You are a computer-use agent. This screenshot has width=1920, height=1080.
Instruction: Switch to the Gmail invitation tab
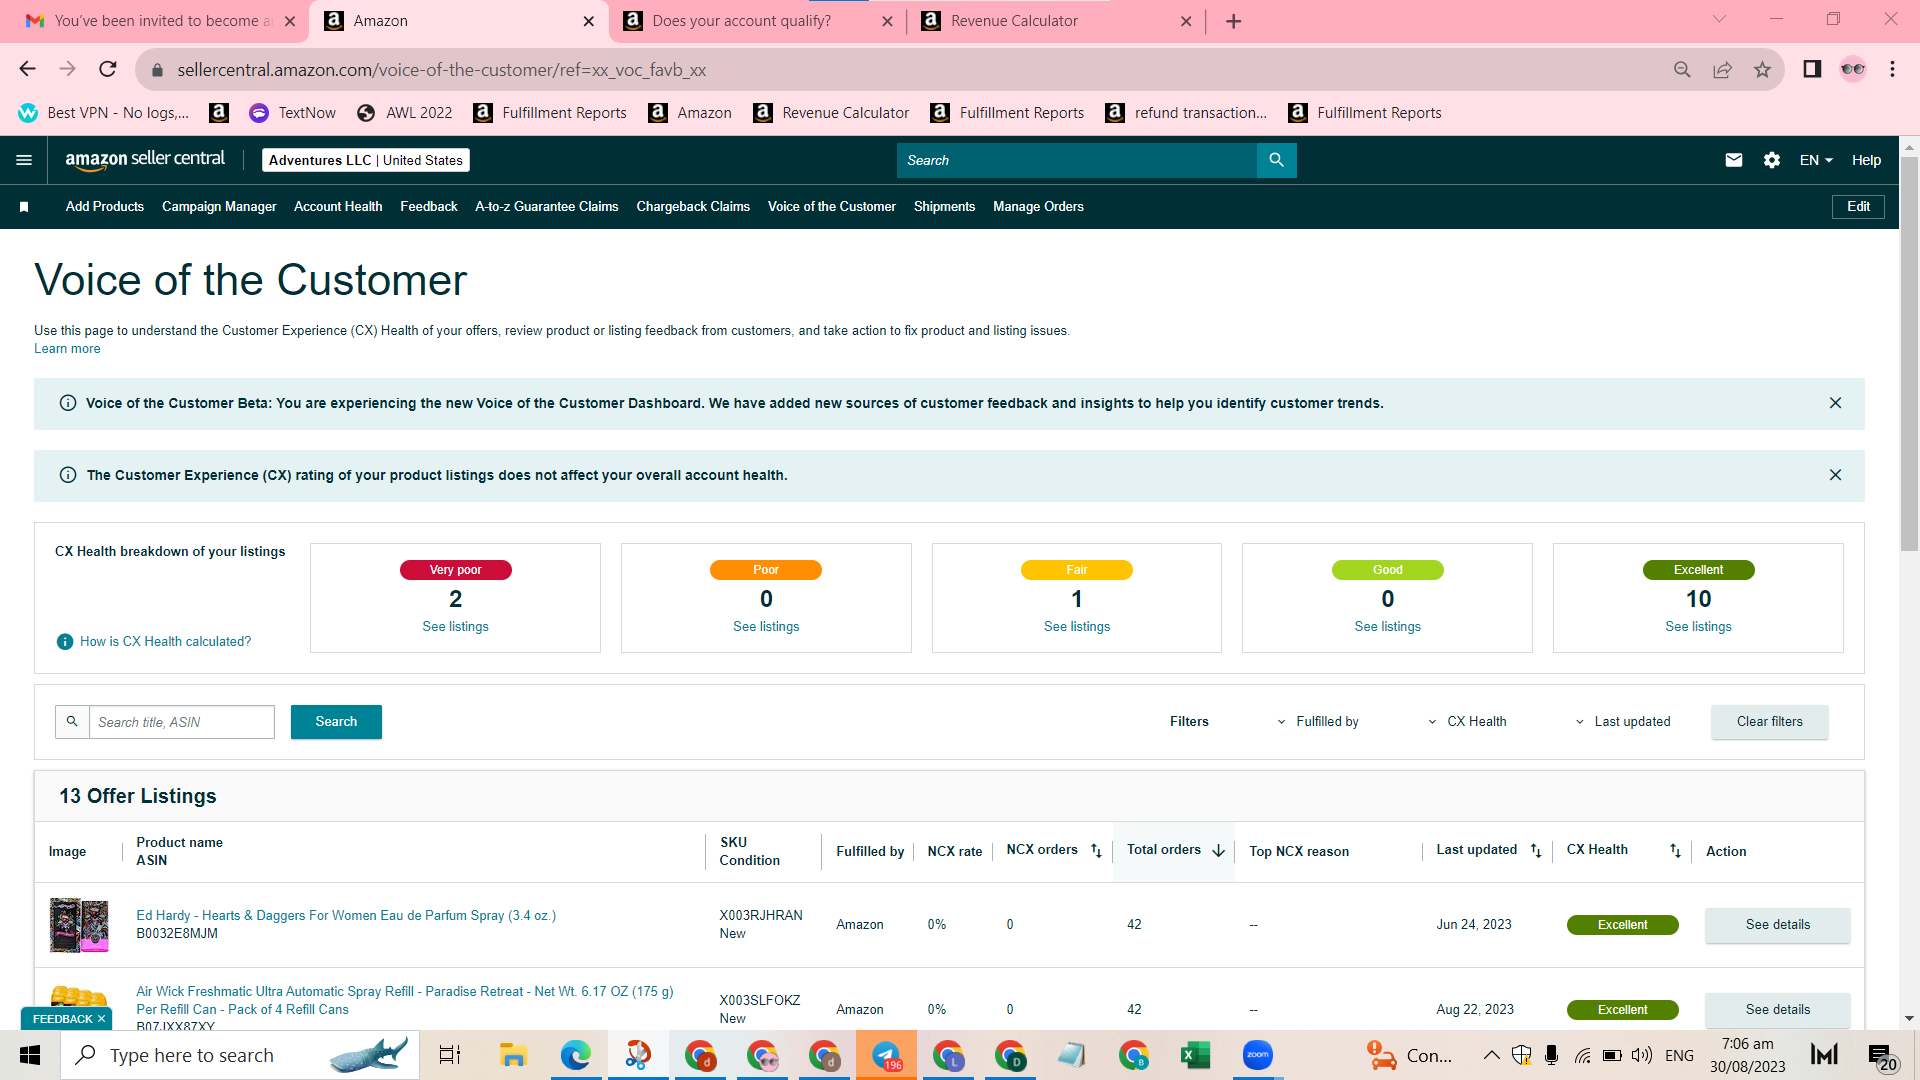[160, 21]
